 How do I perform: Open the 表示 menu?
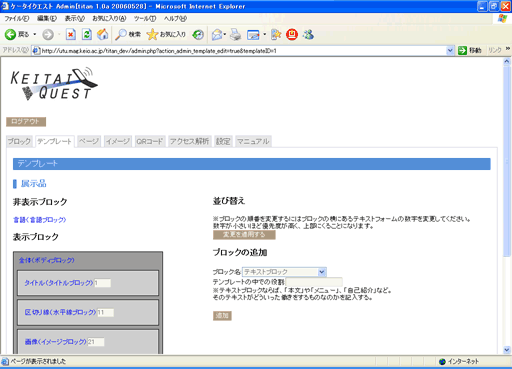(75, 18)
